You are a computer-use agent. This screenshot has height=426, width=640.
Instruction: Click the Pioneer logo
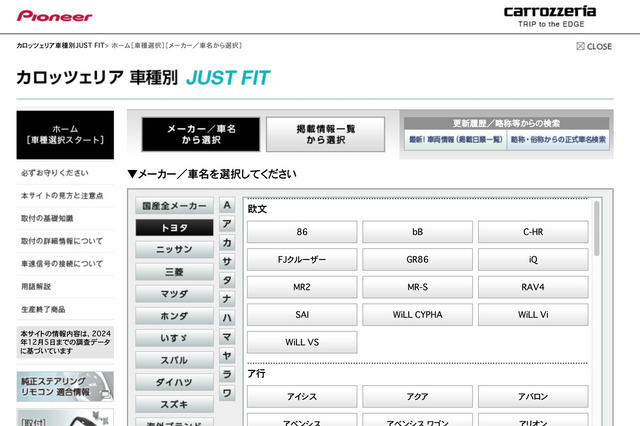tap(54, 16)
